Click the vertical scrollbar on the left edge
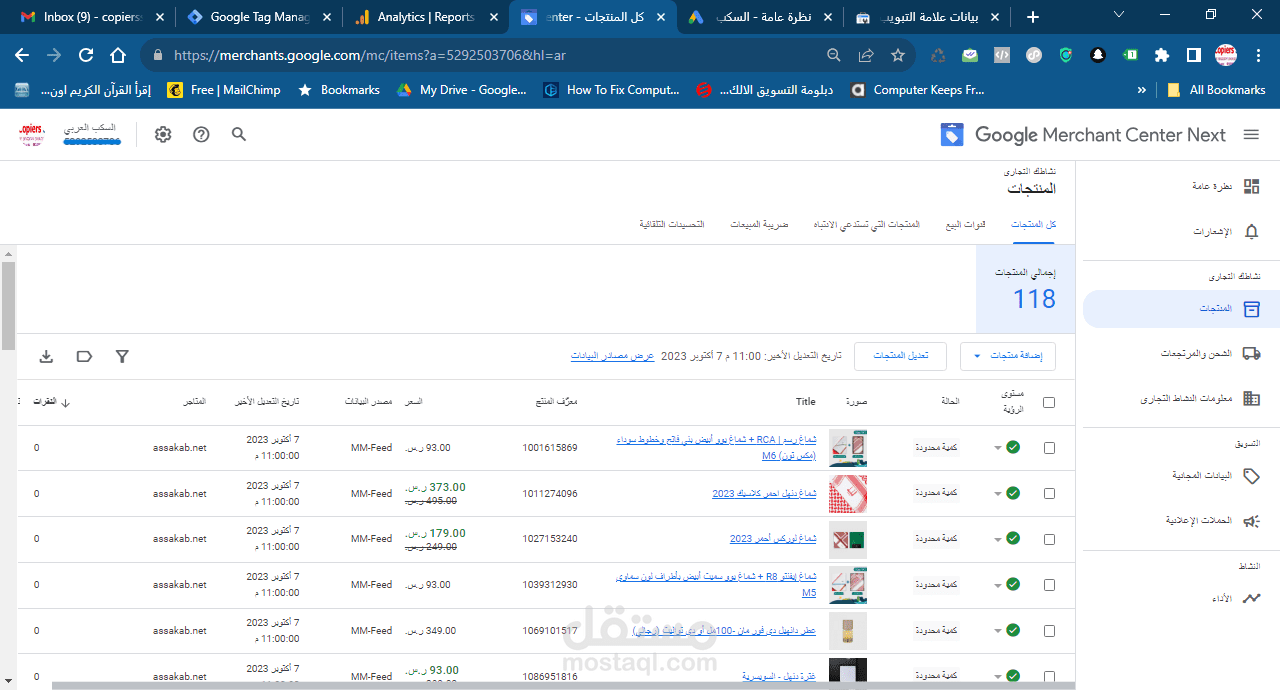Image resolution: width=1280 pixels, height=690 pixels. click(8, 306)
